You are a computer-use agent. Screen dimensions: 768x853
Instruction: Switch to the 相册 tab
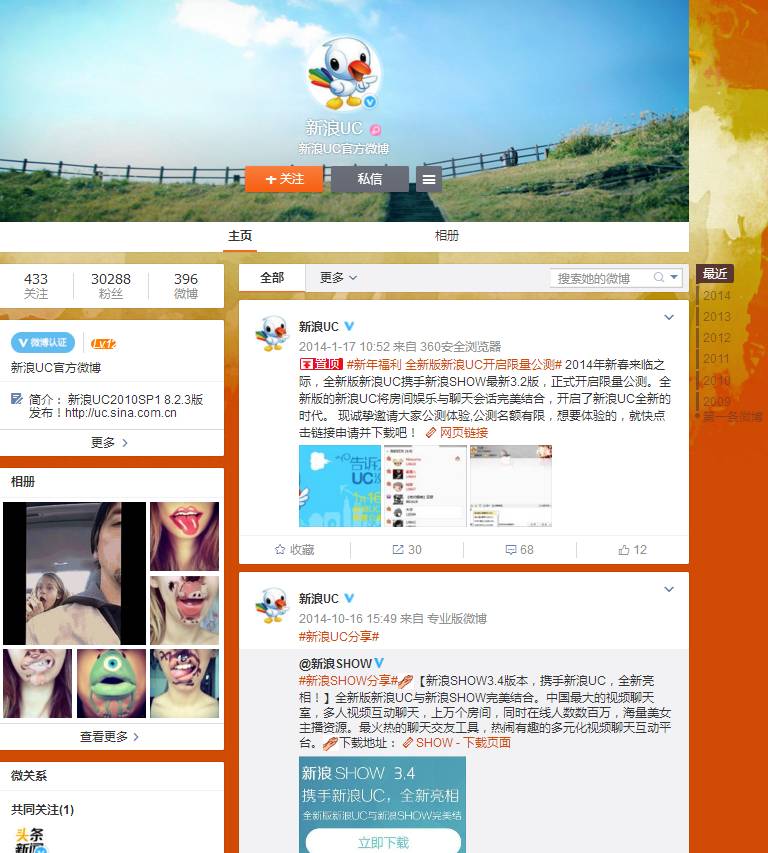point(447,236)
